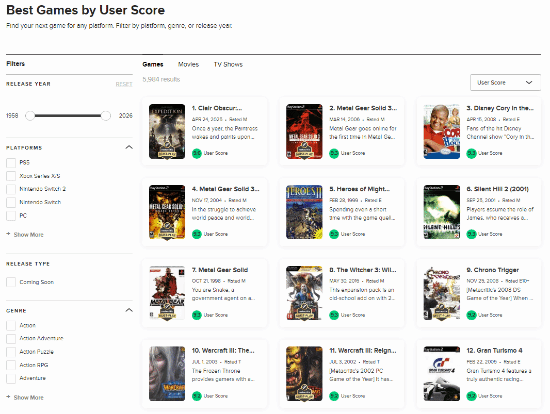Viewport: 550px width, 414px height.
Task: Click the plus icon beside Platforms Show More
Action: pos(8,234)
